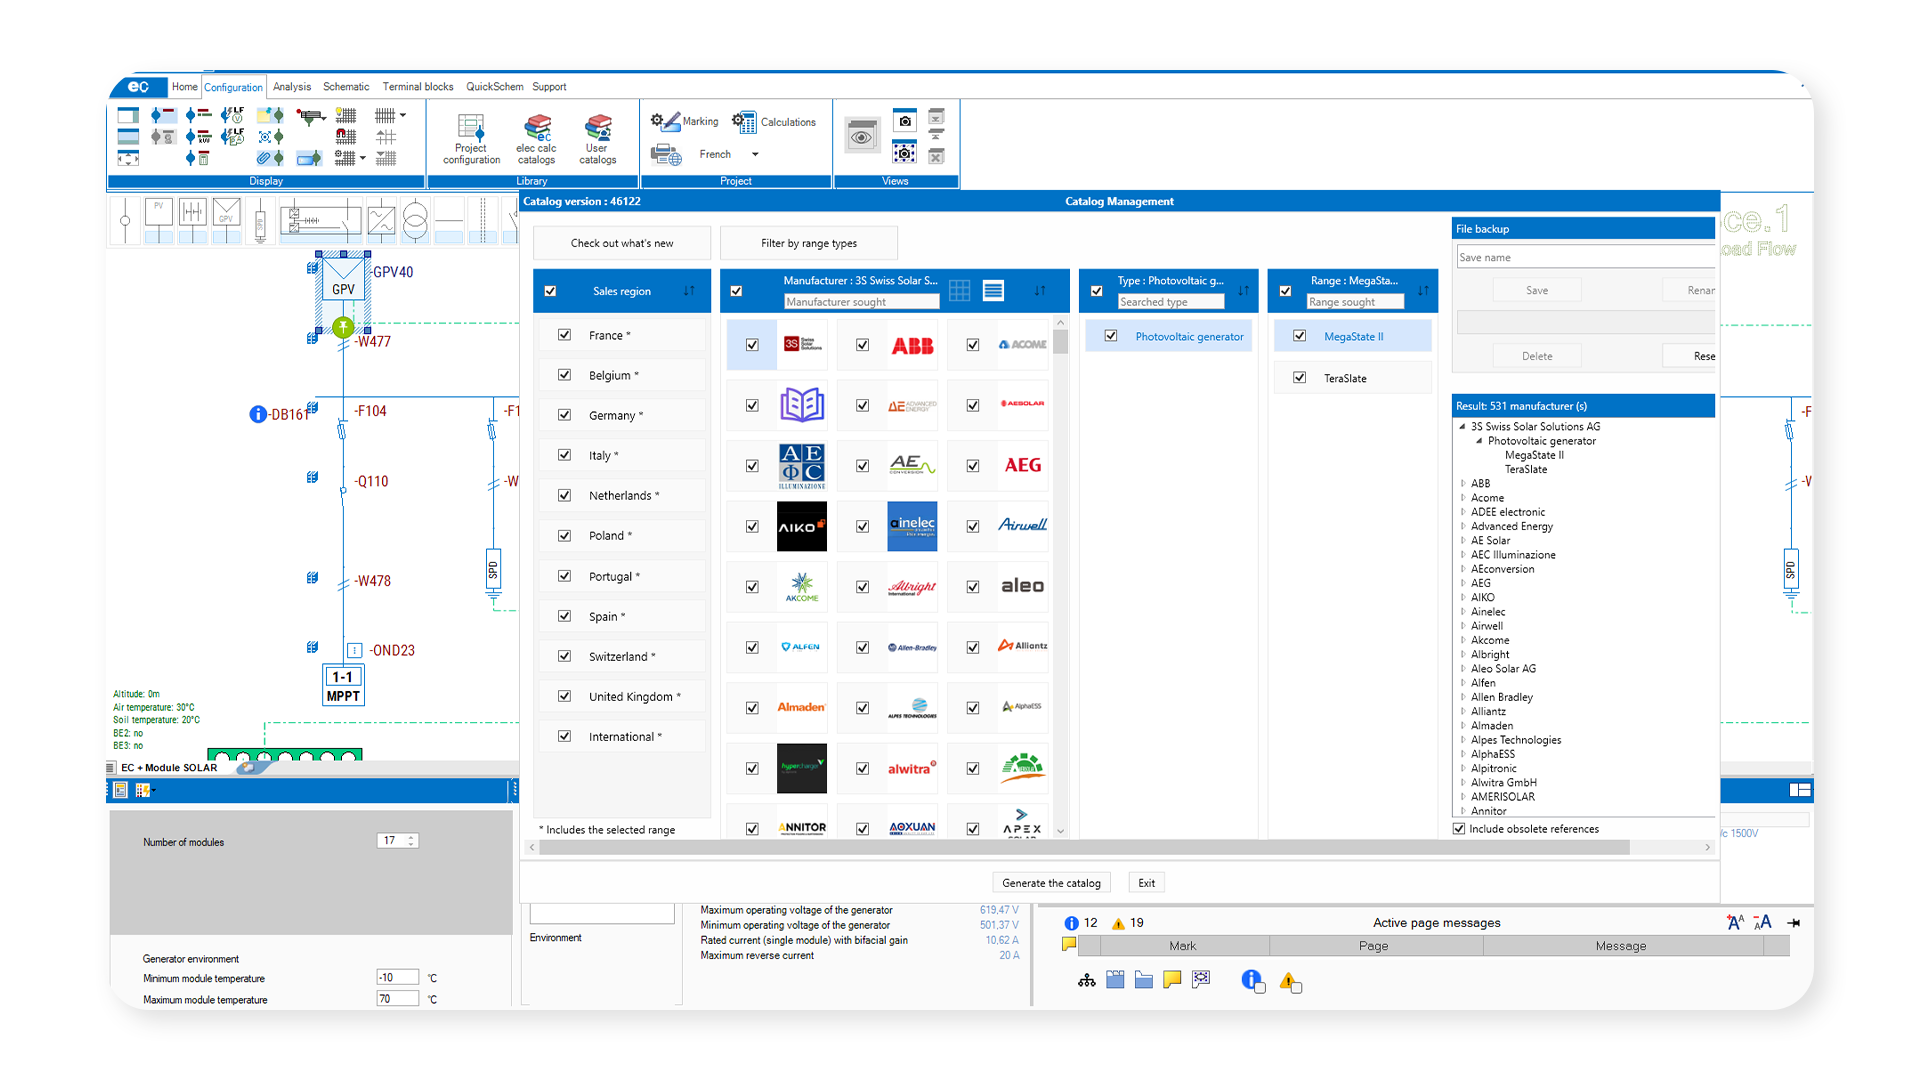Toggle the ABB manufacturer checkbox
The width and height of the screenshot is (1920, 1080).
(x=862, y=345)
